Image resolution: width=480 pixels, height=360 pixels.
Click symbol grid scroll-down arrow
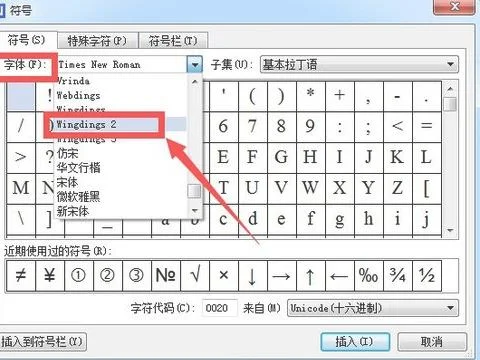(450, 230)
